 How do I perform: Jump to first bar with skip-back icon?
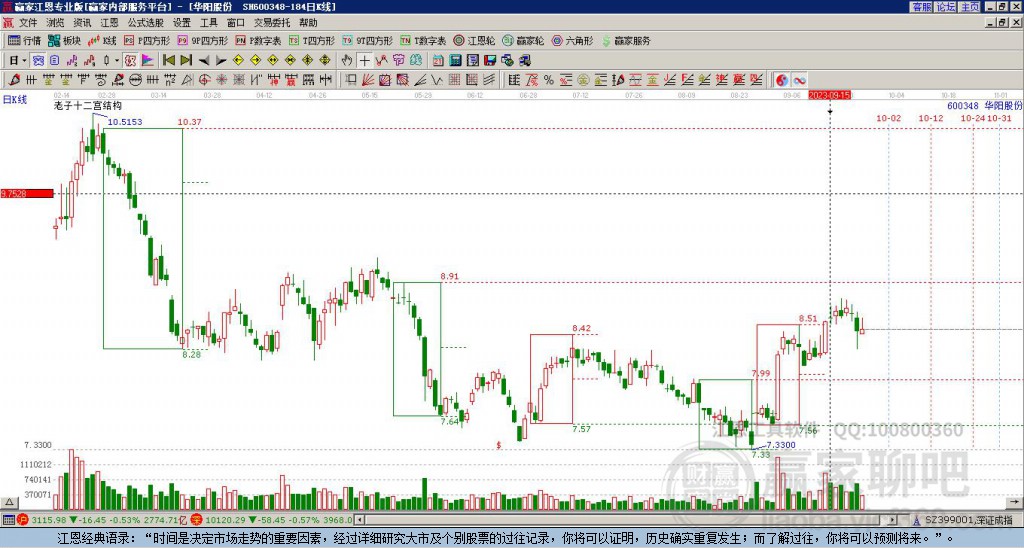click(x=168, y=61)
